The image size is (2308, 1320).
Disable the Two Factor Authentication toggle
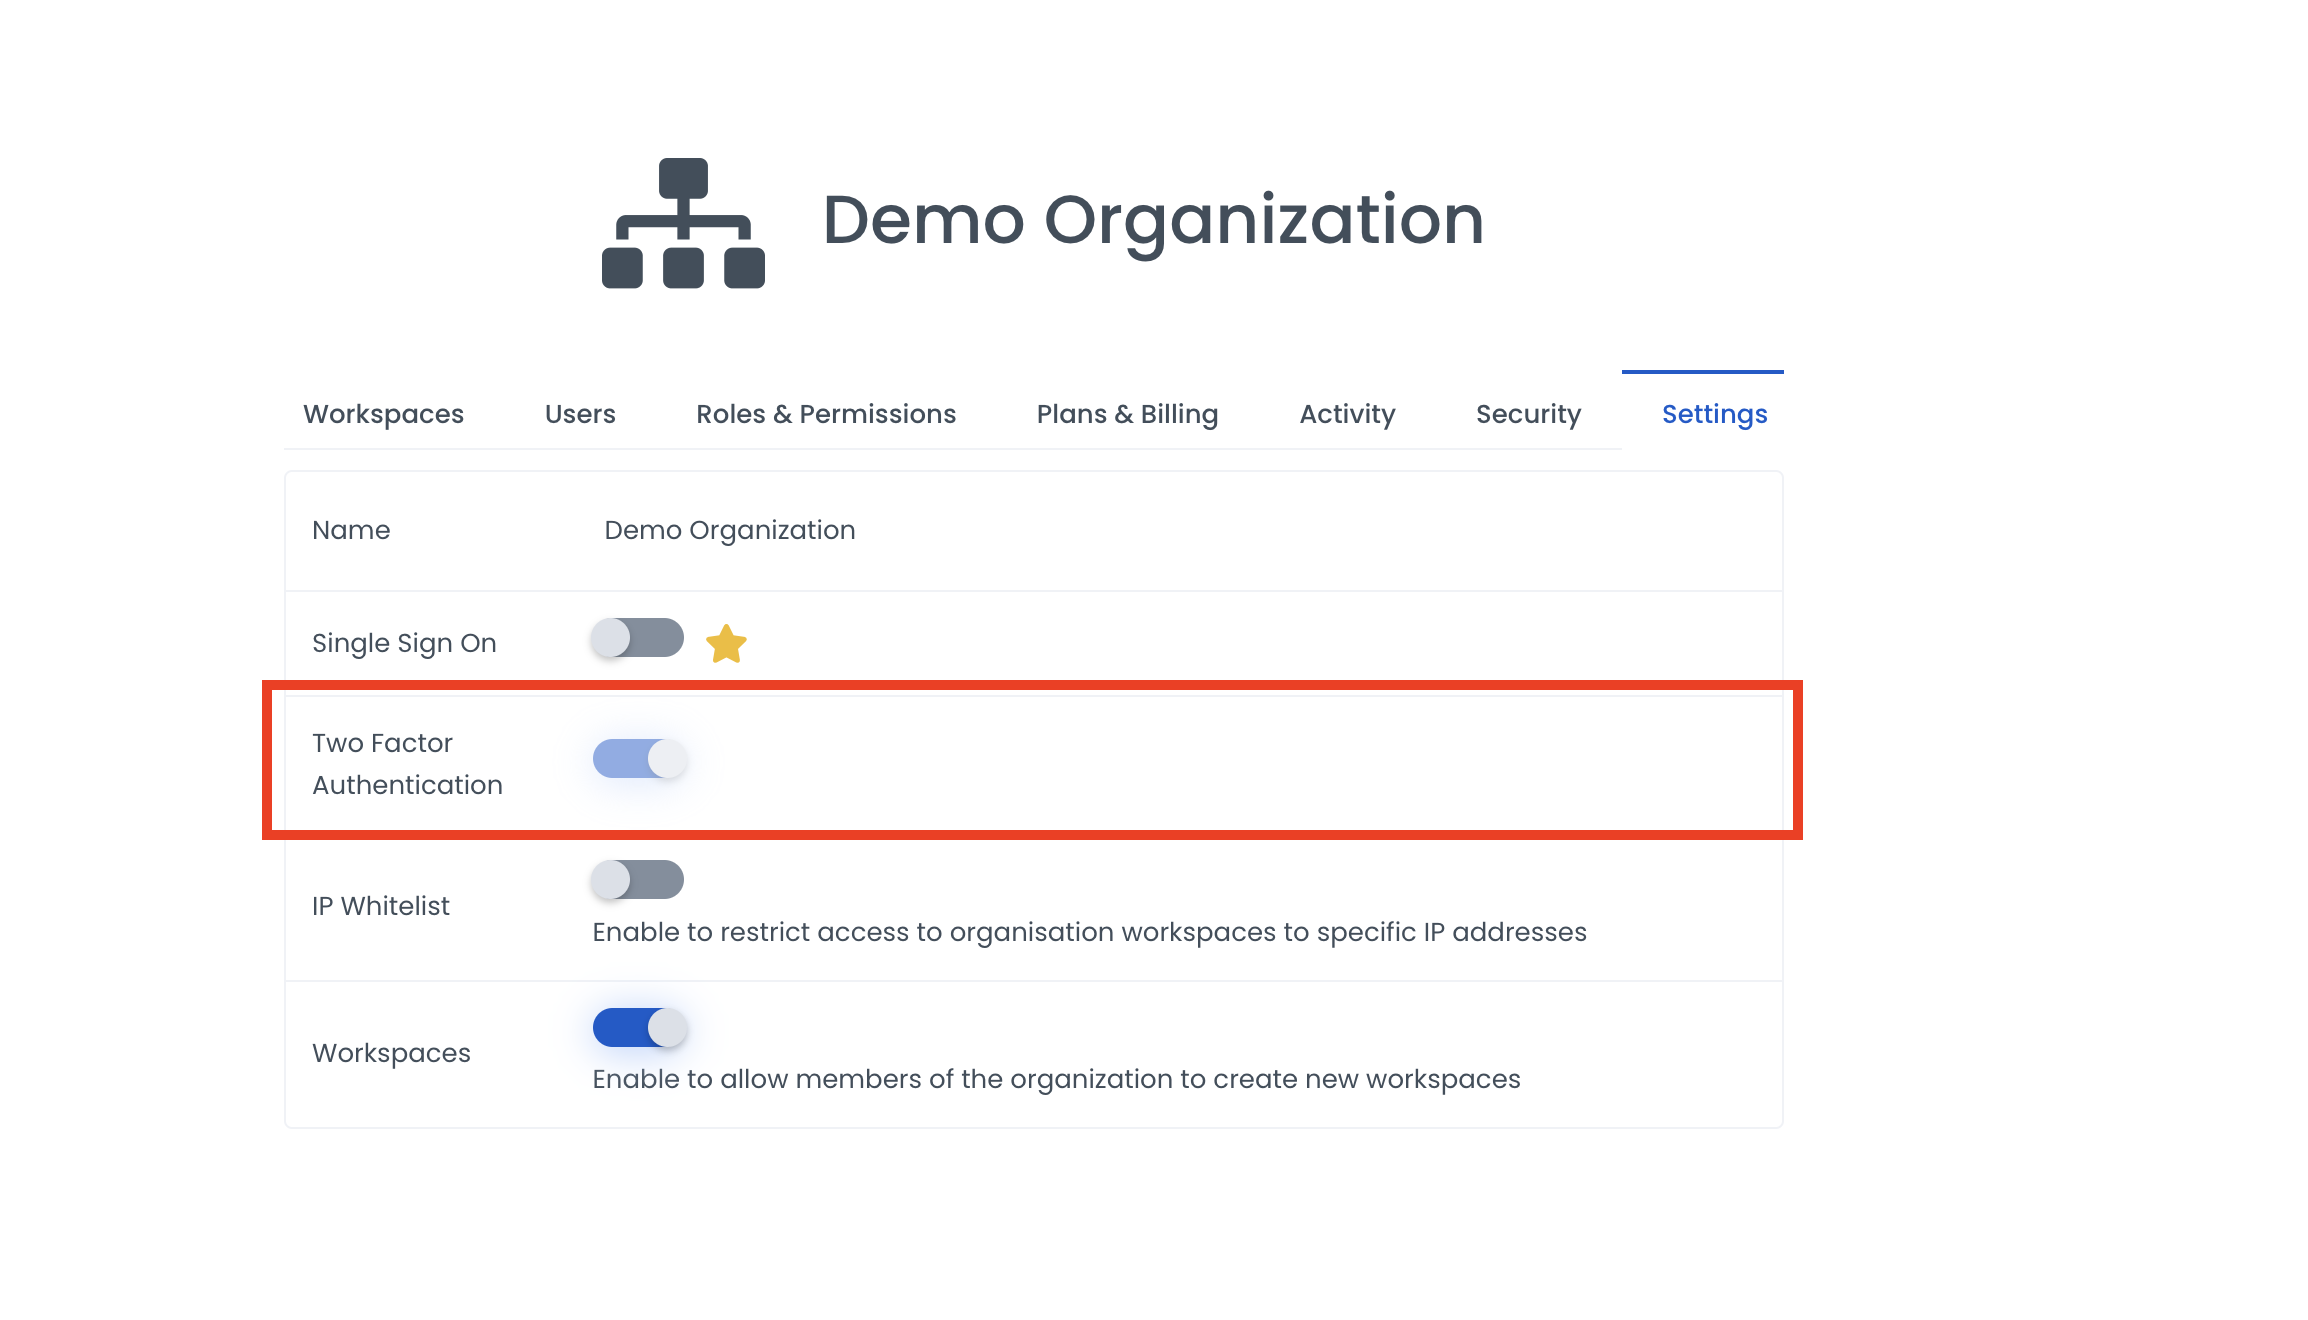[639, 759]
